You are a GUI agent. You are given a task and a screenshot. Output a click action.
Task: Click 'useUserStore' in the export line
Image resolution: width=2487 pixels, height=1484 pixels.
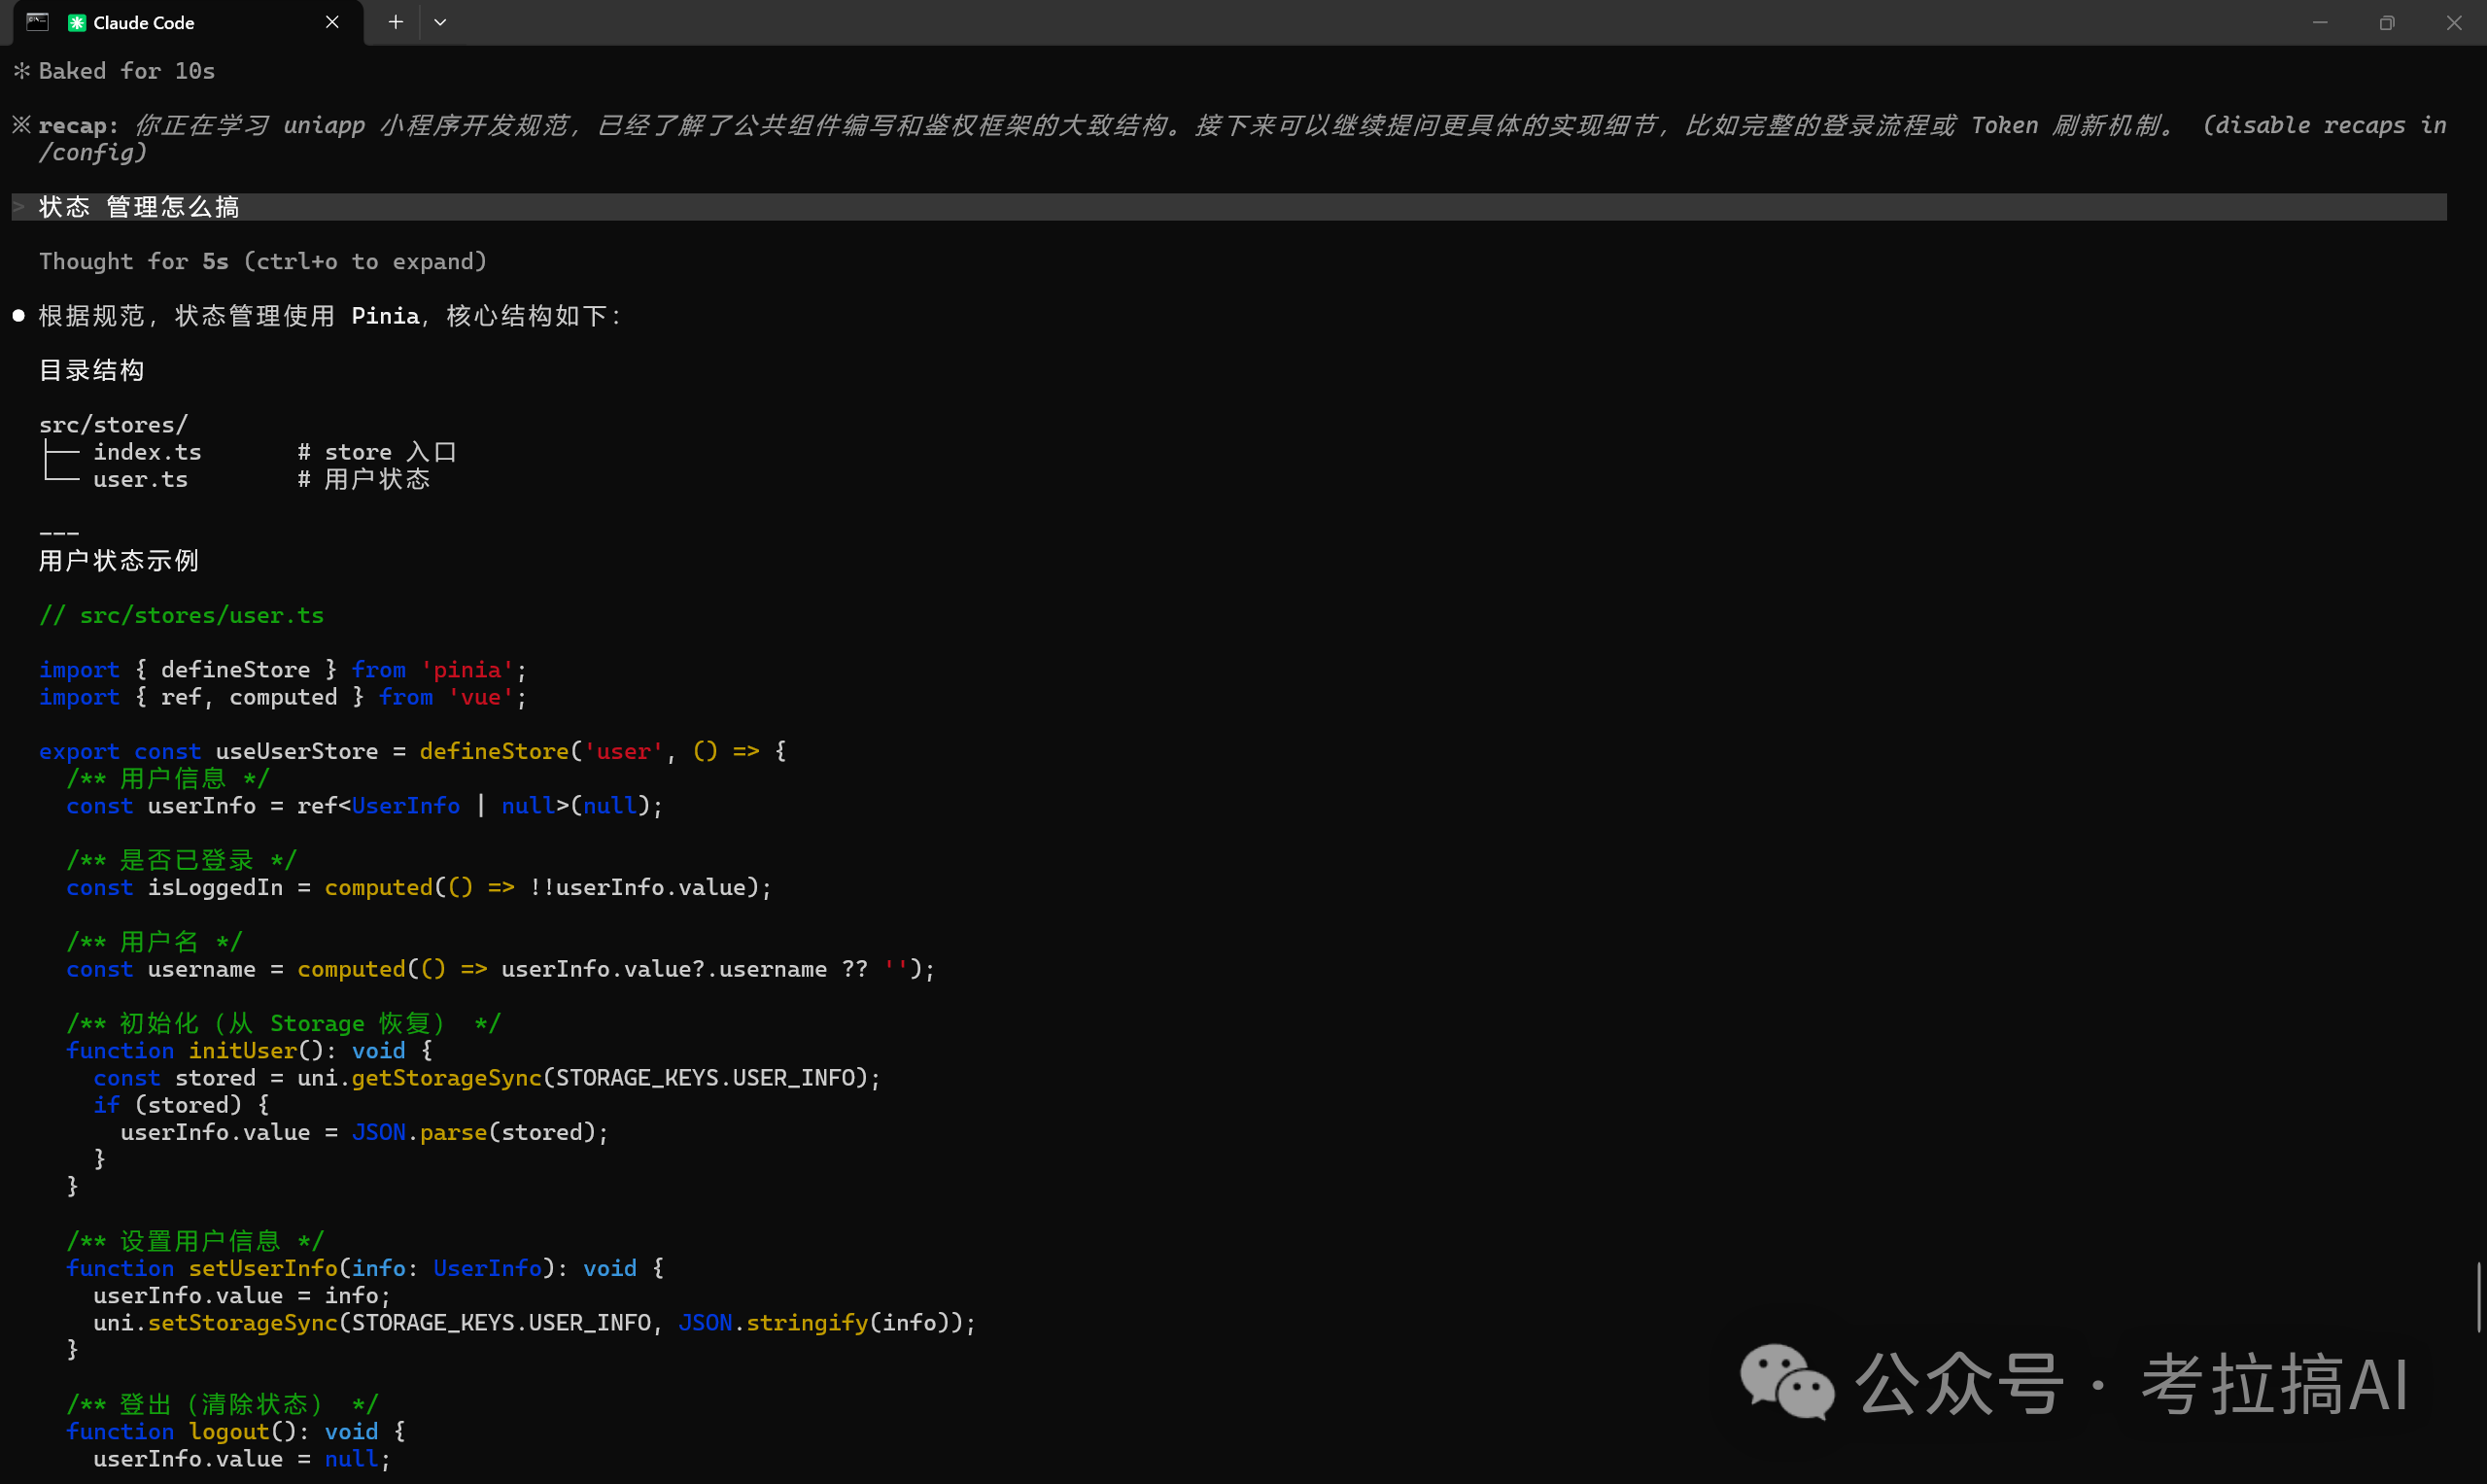pyautogui.click(x=297, y=752)
